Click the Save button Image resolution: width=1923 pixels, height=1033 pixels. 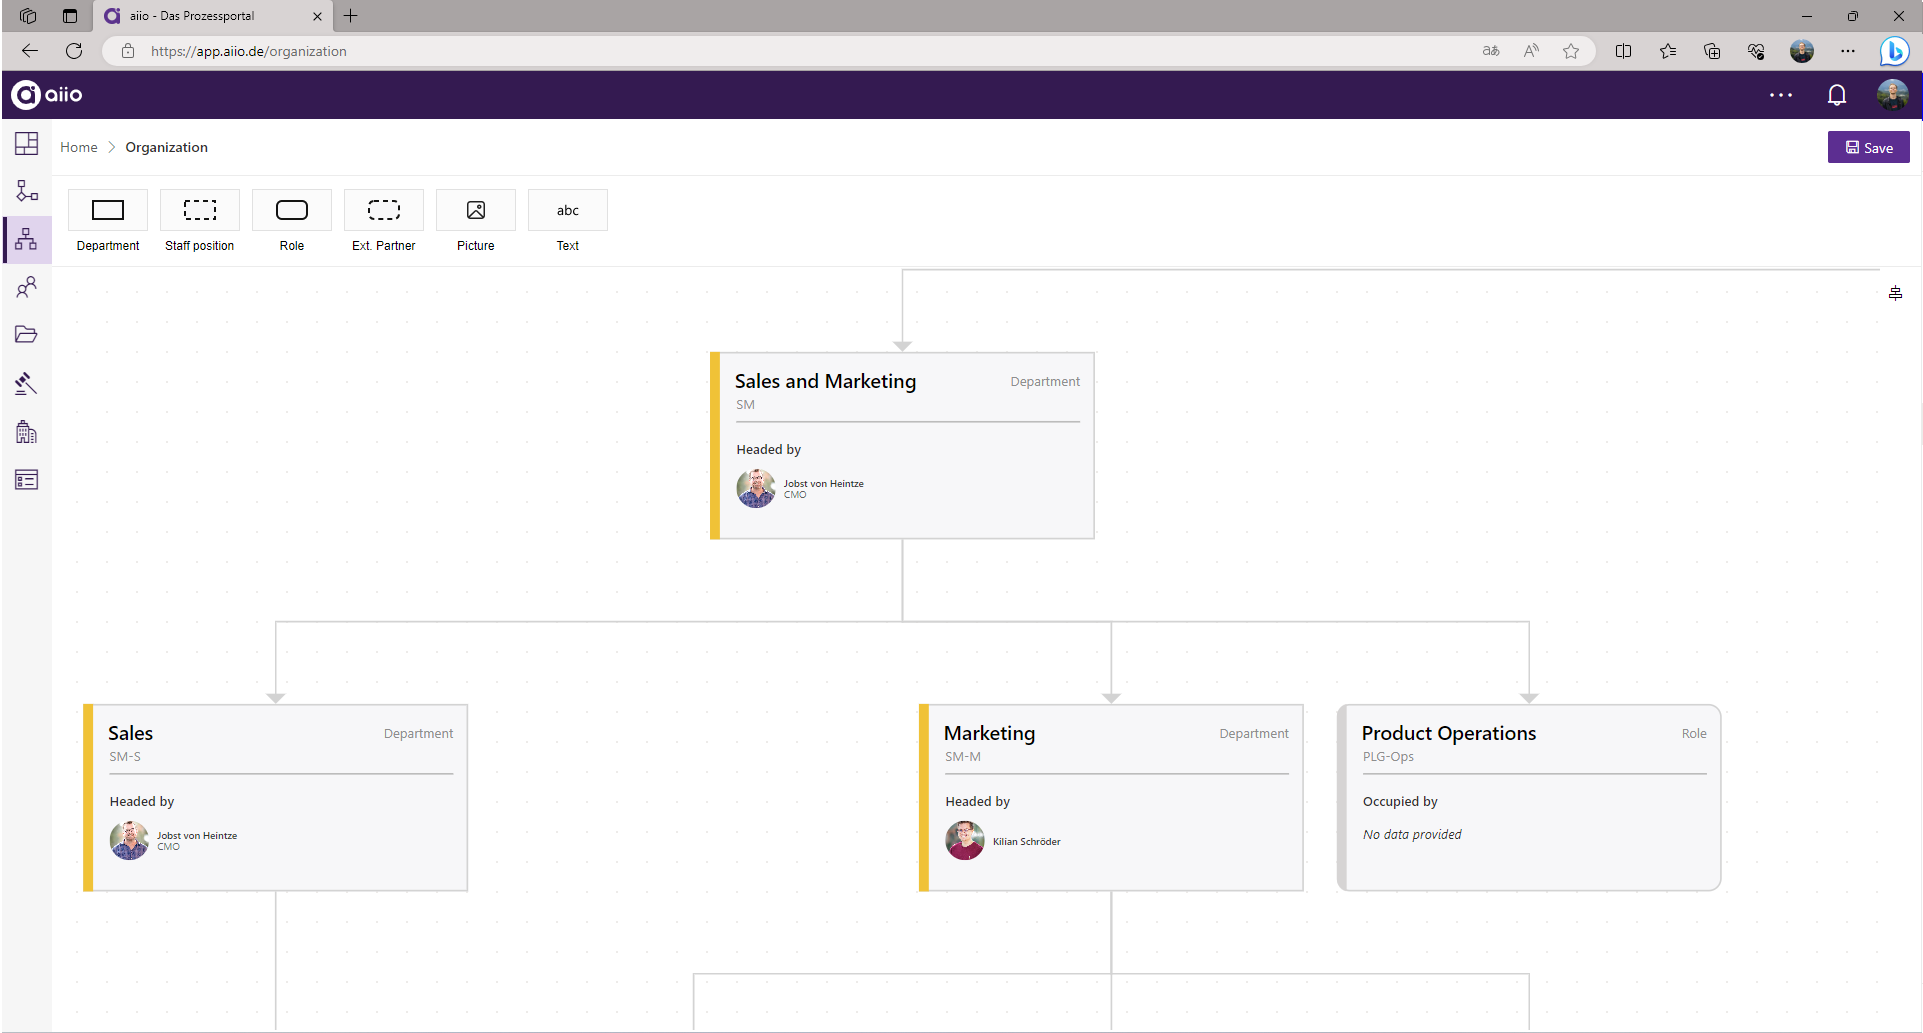(1868, 146)
